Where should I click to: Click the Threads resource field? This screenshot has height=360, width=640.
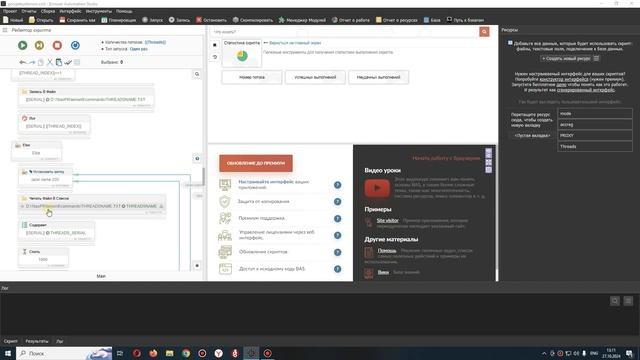[x=595, y=147]
